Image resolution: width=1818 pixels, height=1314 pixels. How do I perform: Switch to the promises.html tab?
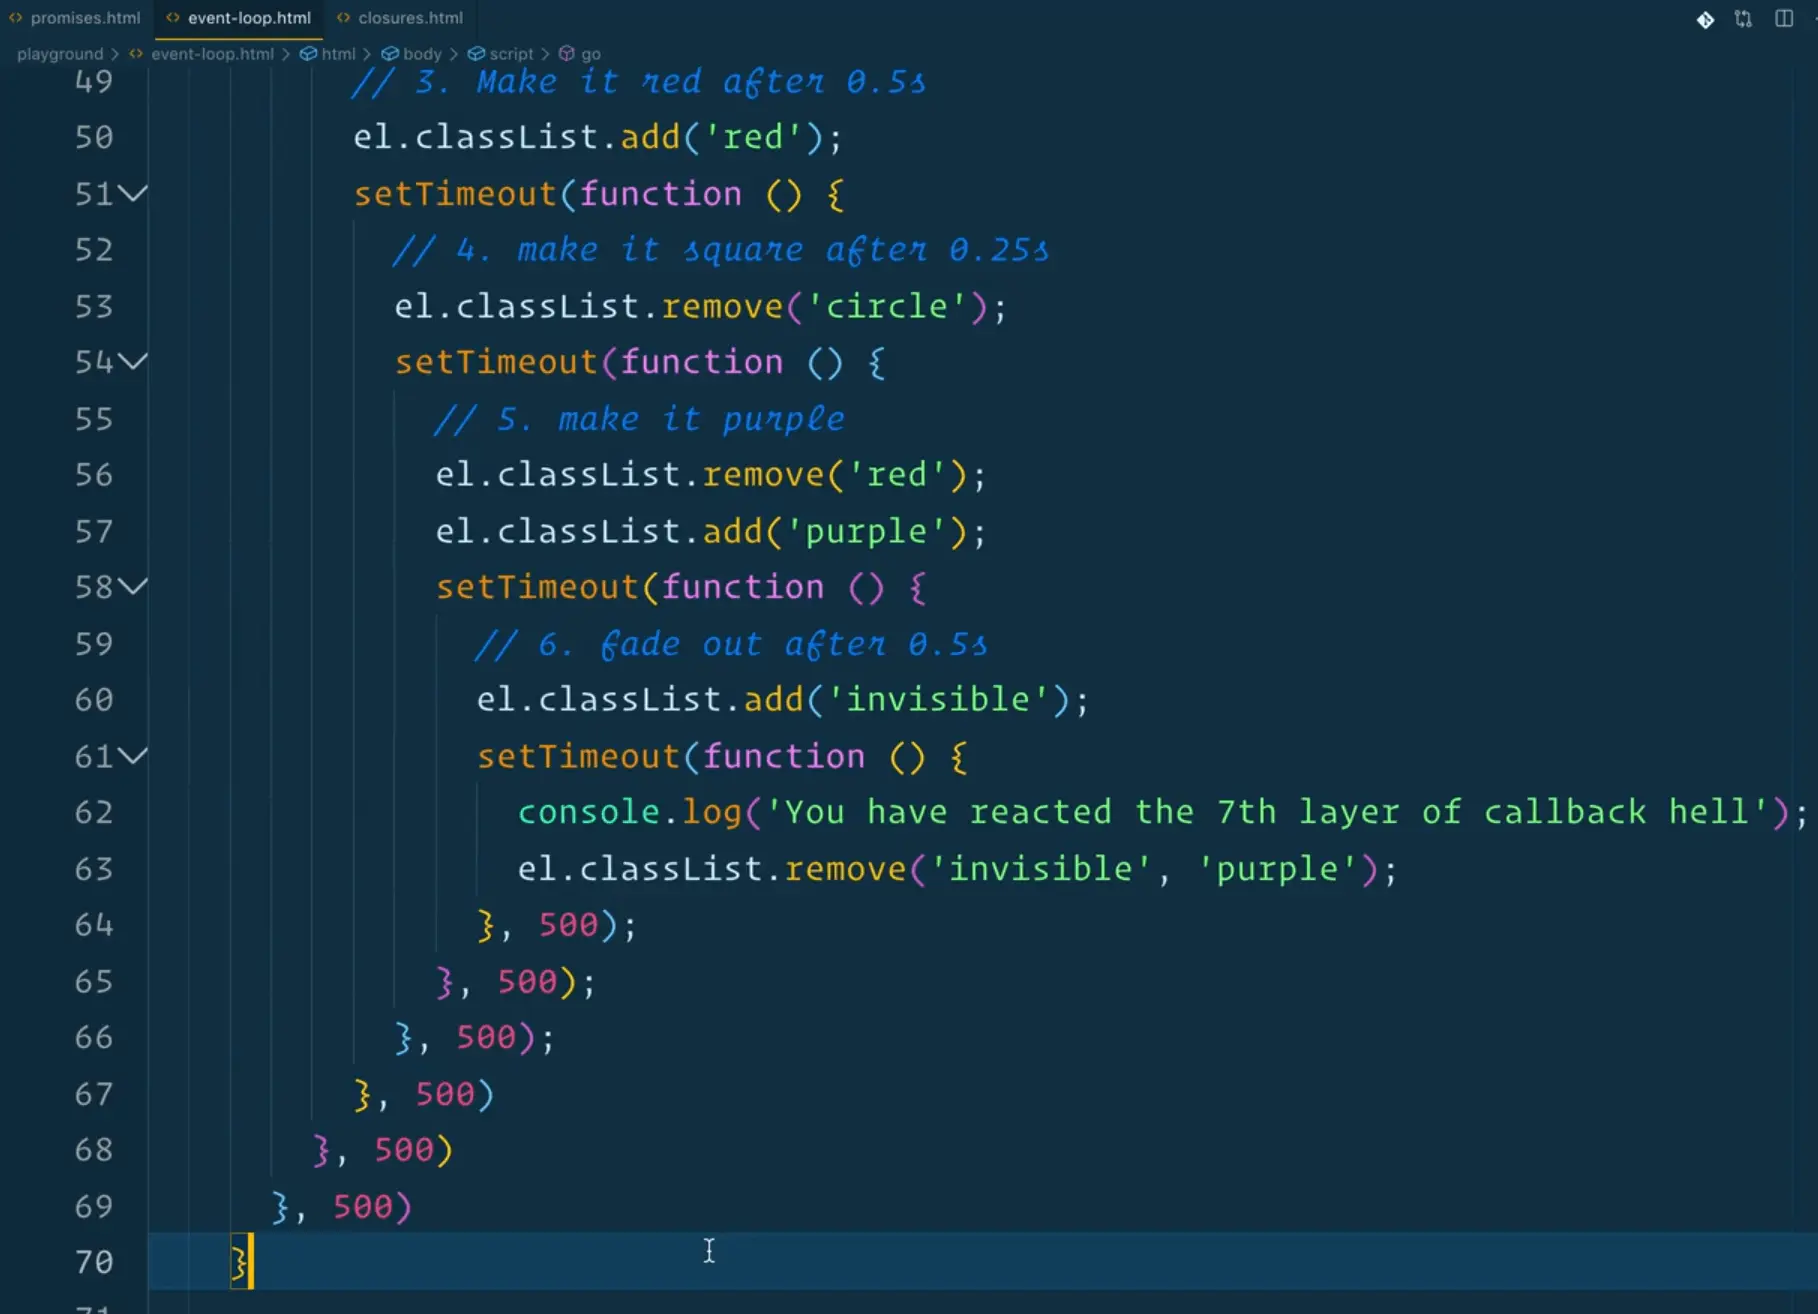pyautogui.click(x=85, y=17)
